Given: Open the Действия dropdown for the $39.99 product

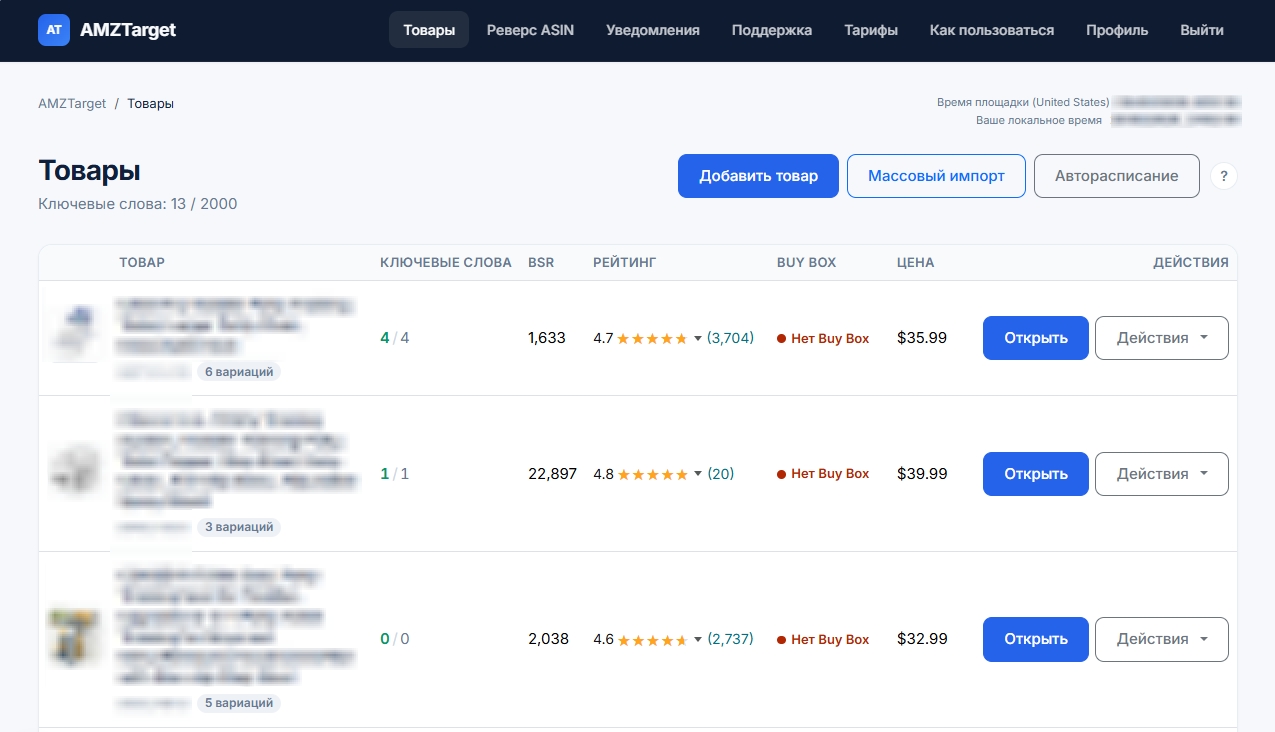Looking at the screenshot, I should click(1162, 474).
